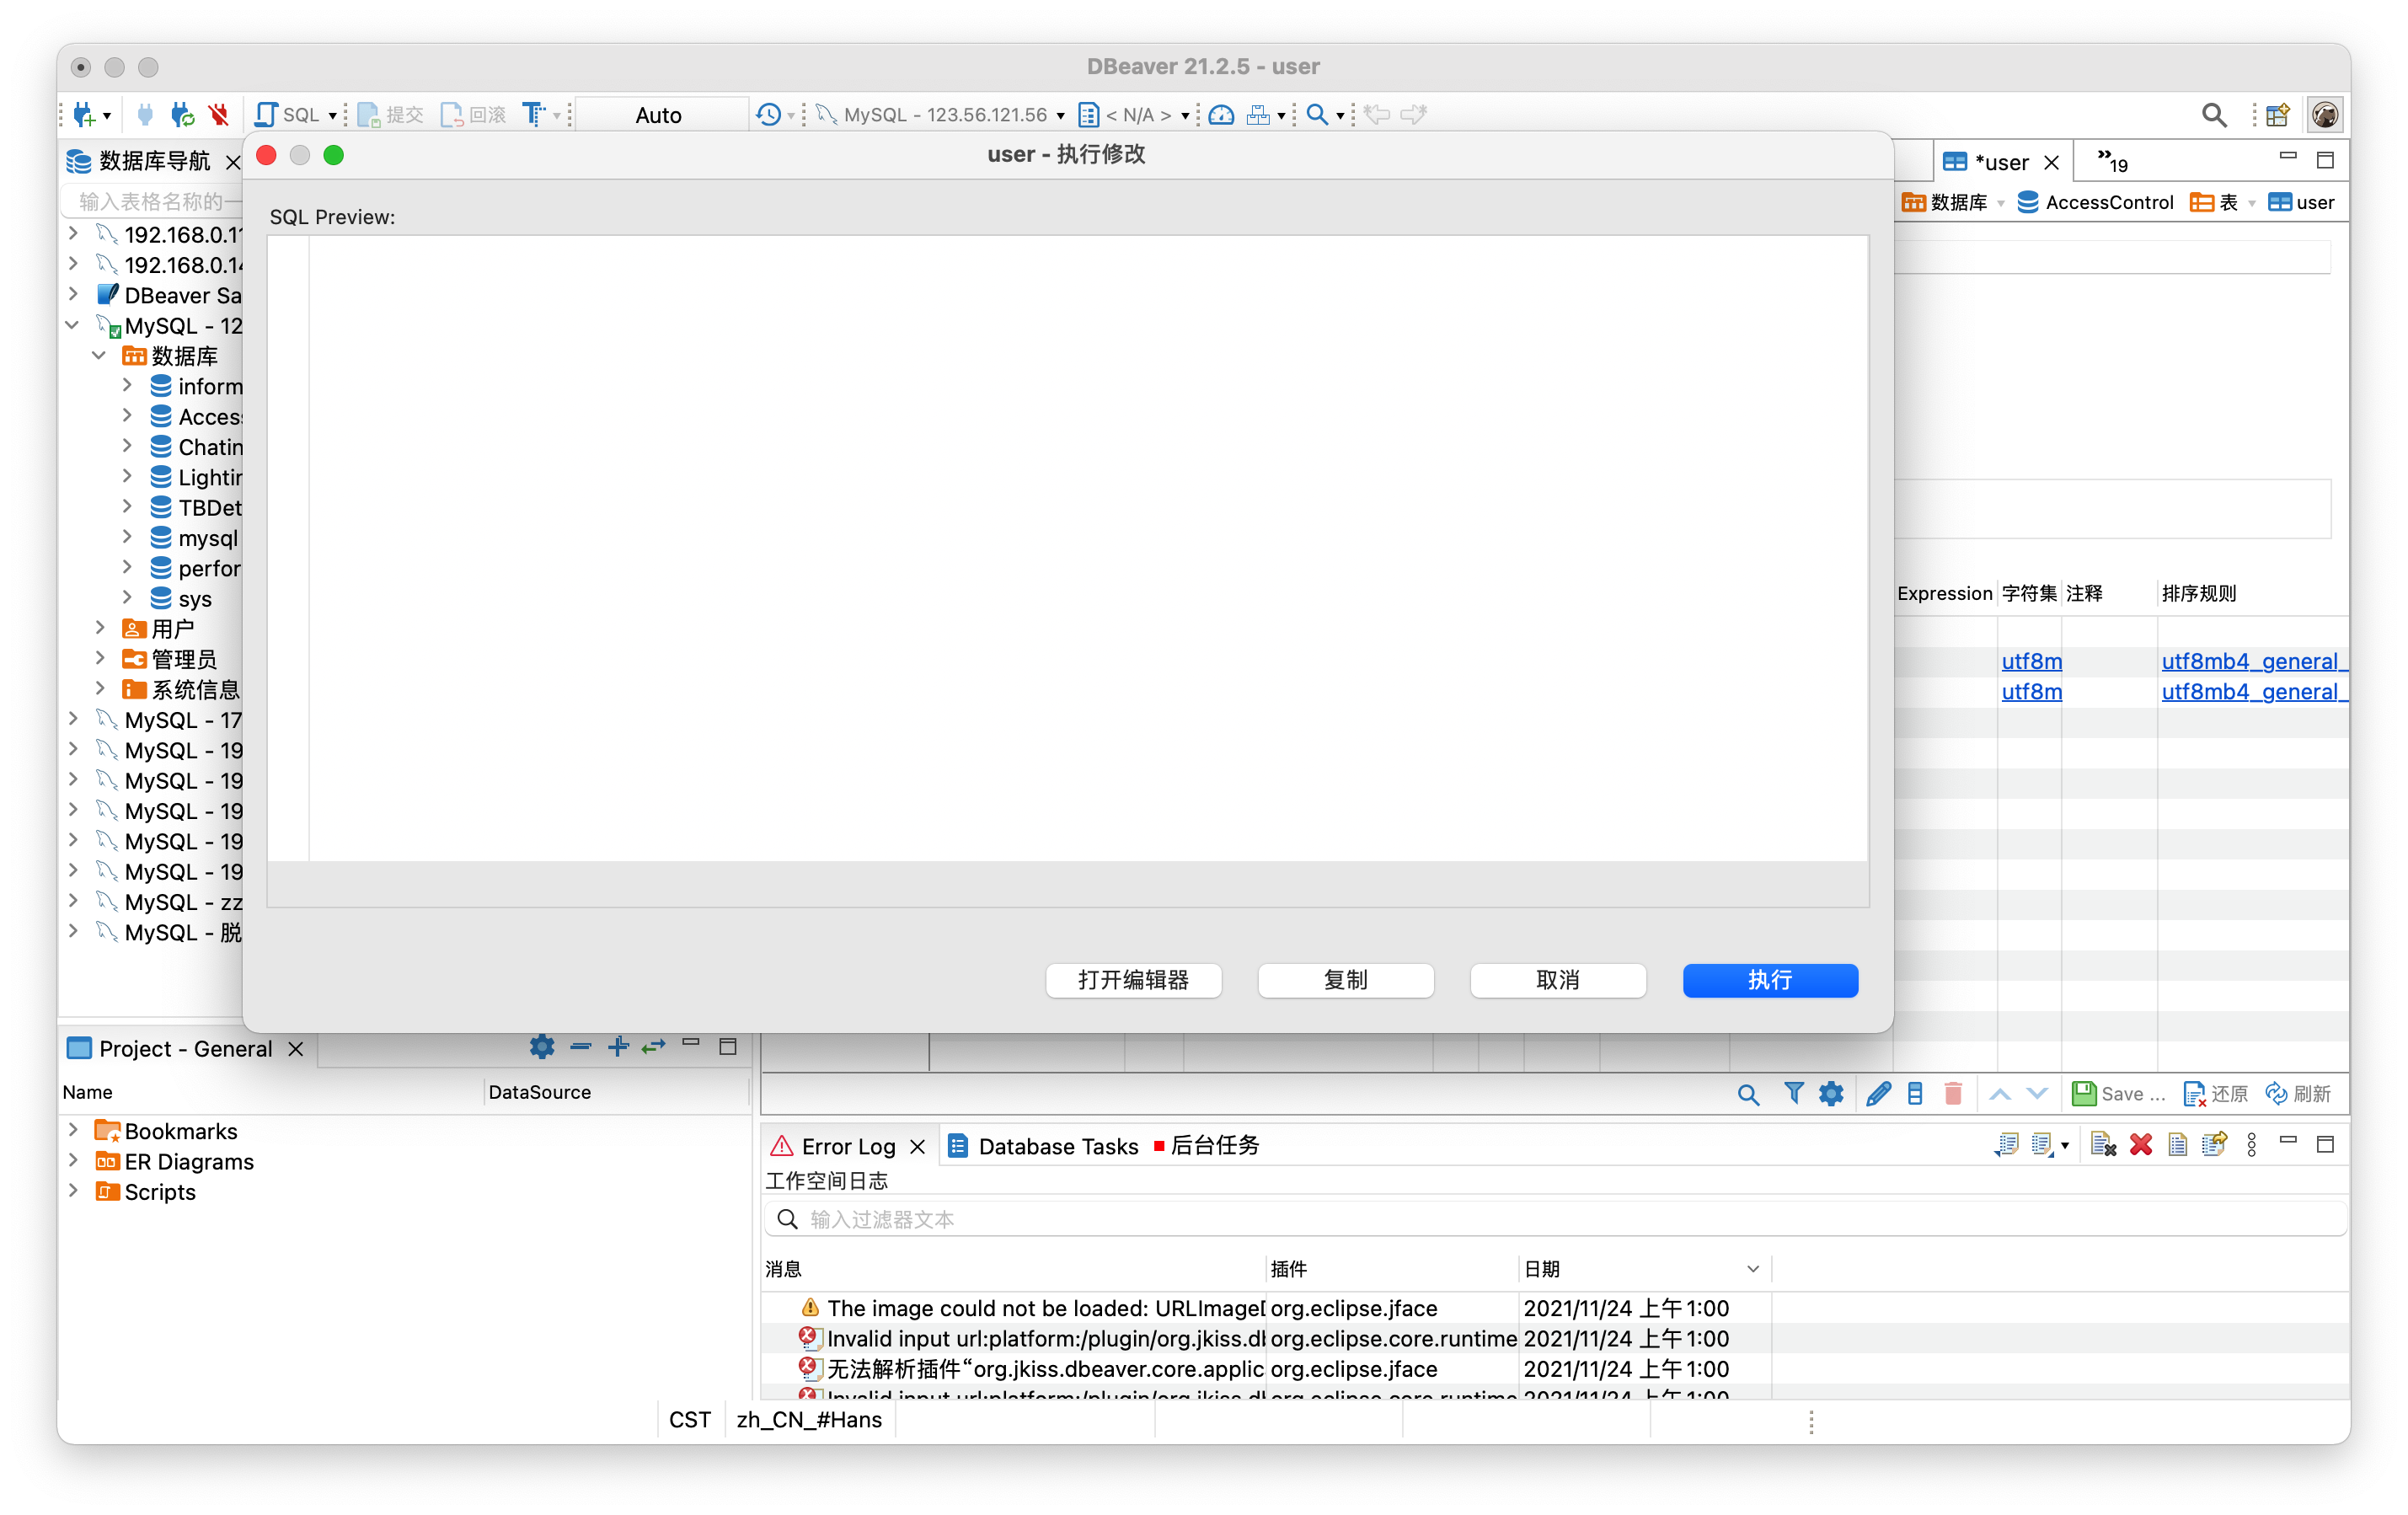Click the 执行 button to execute changes
2408x1515 pixels.
tap(1770, 980)
